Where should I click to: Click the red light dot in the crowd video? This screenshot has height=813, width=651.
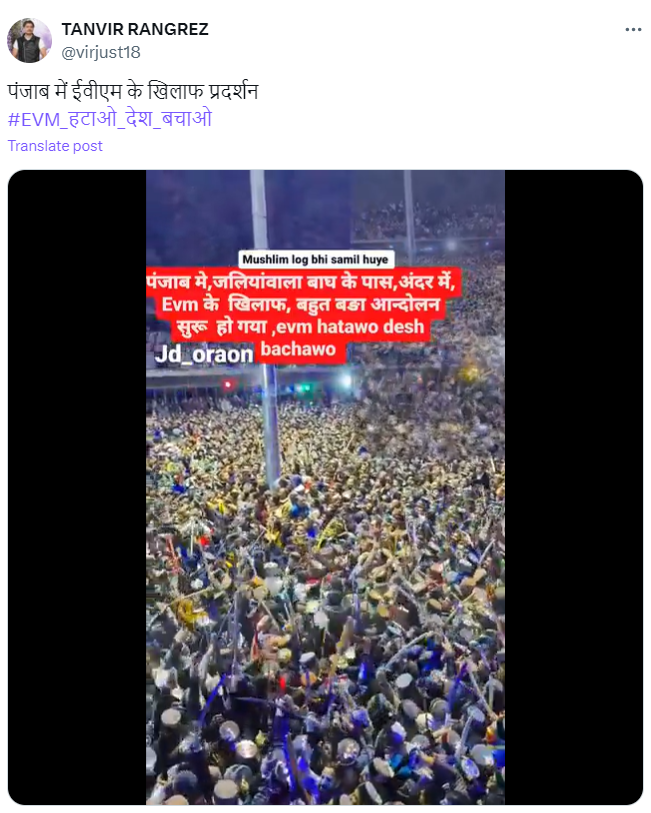[227, 384]
